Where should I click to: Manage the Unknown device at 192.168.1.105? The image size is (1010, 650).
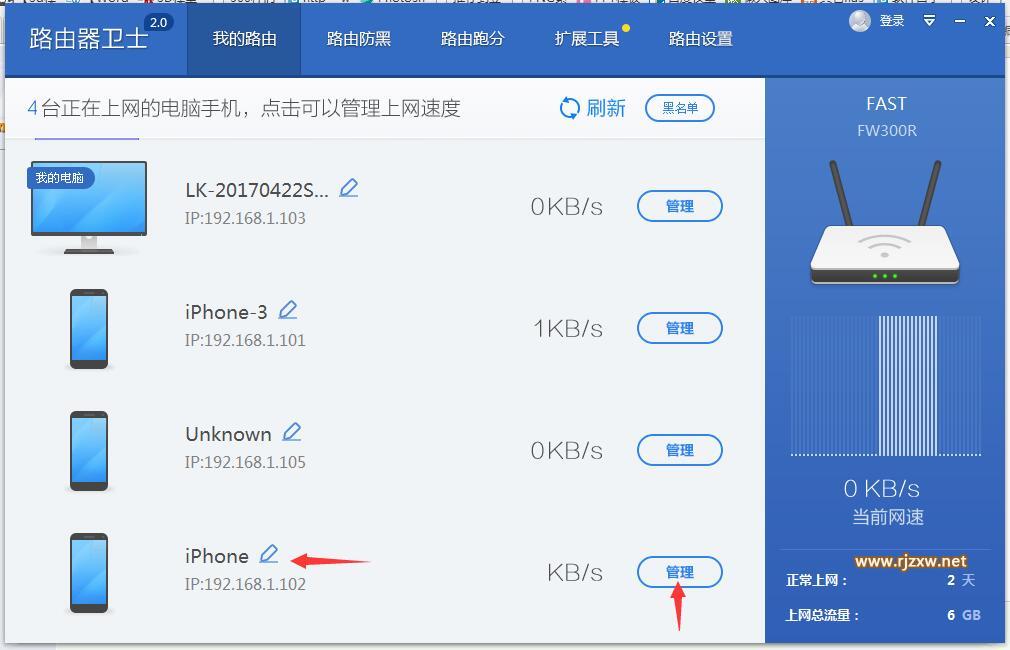tap(680, 450)
